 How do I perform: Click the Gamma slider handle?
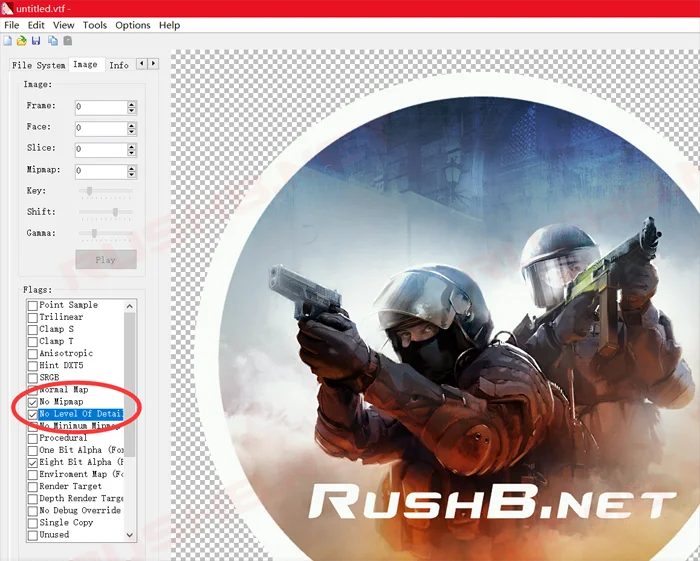tap(94, 233)
